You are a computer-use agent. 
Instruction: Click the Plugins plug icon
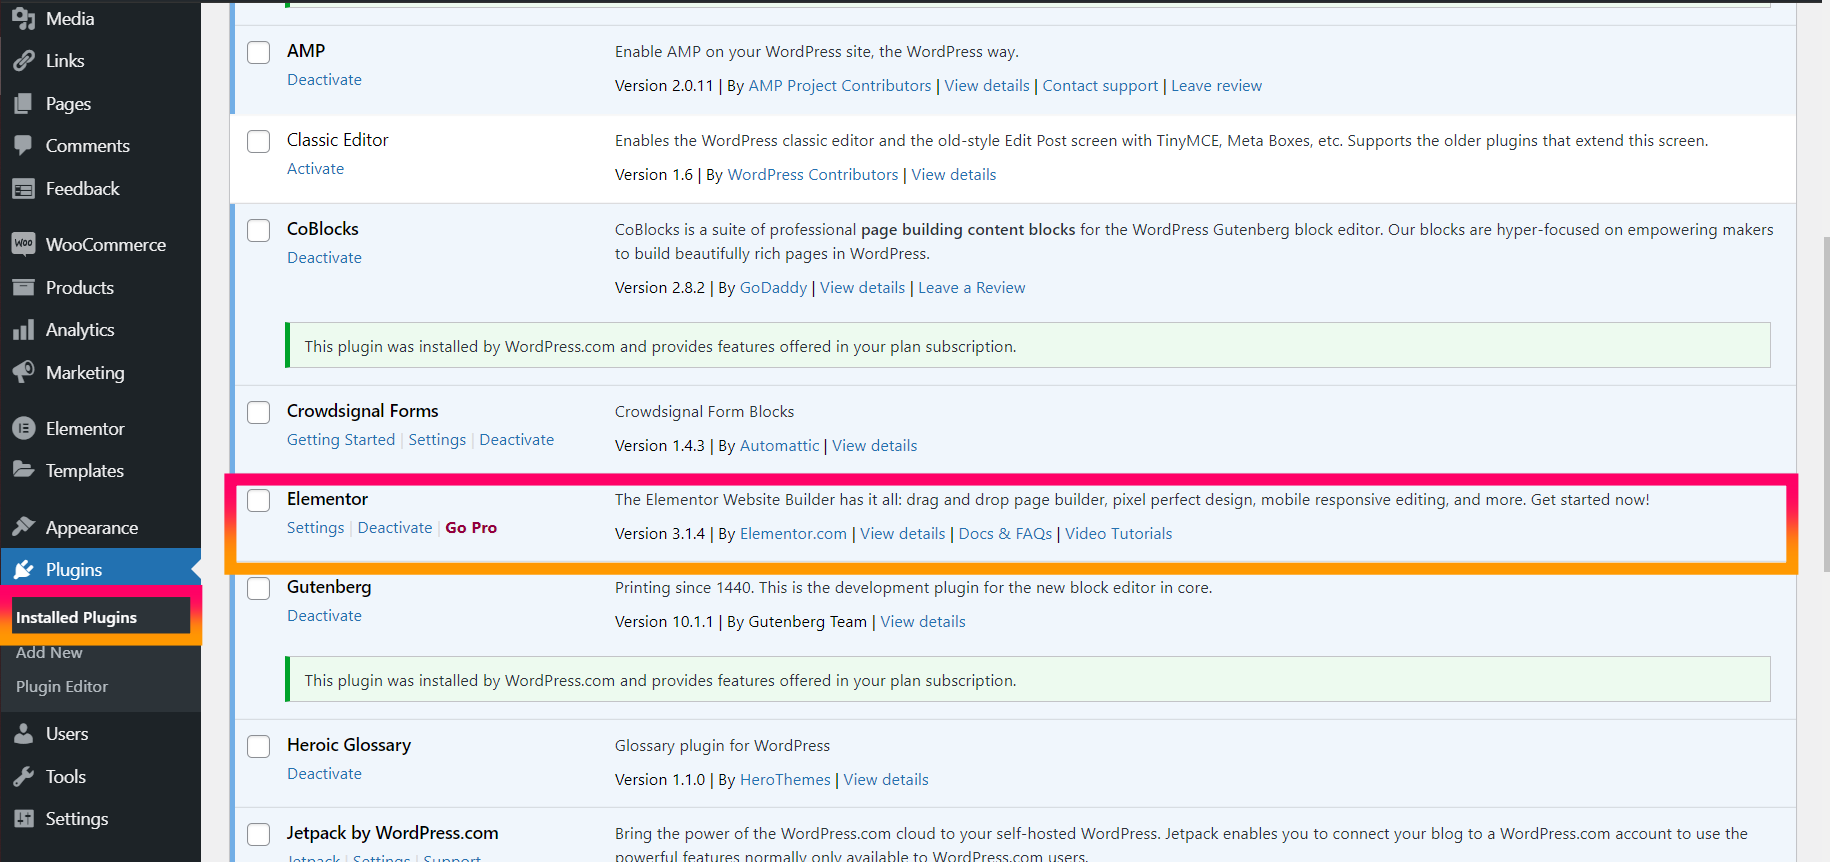(24, 569)
